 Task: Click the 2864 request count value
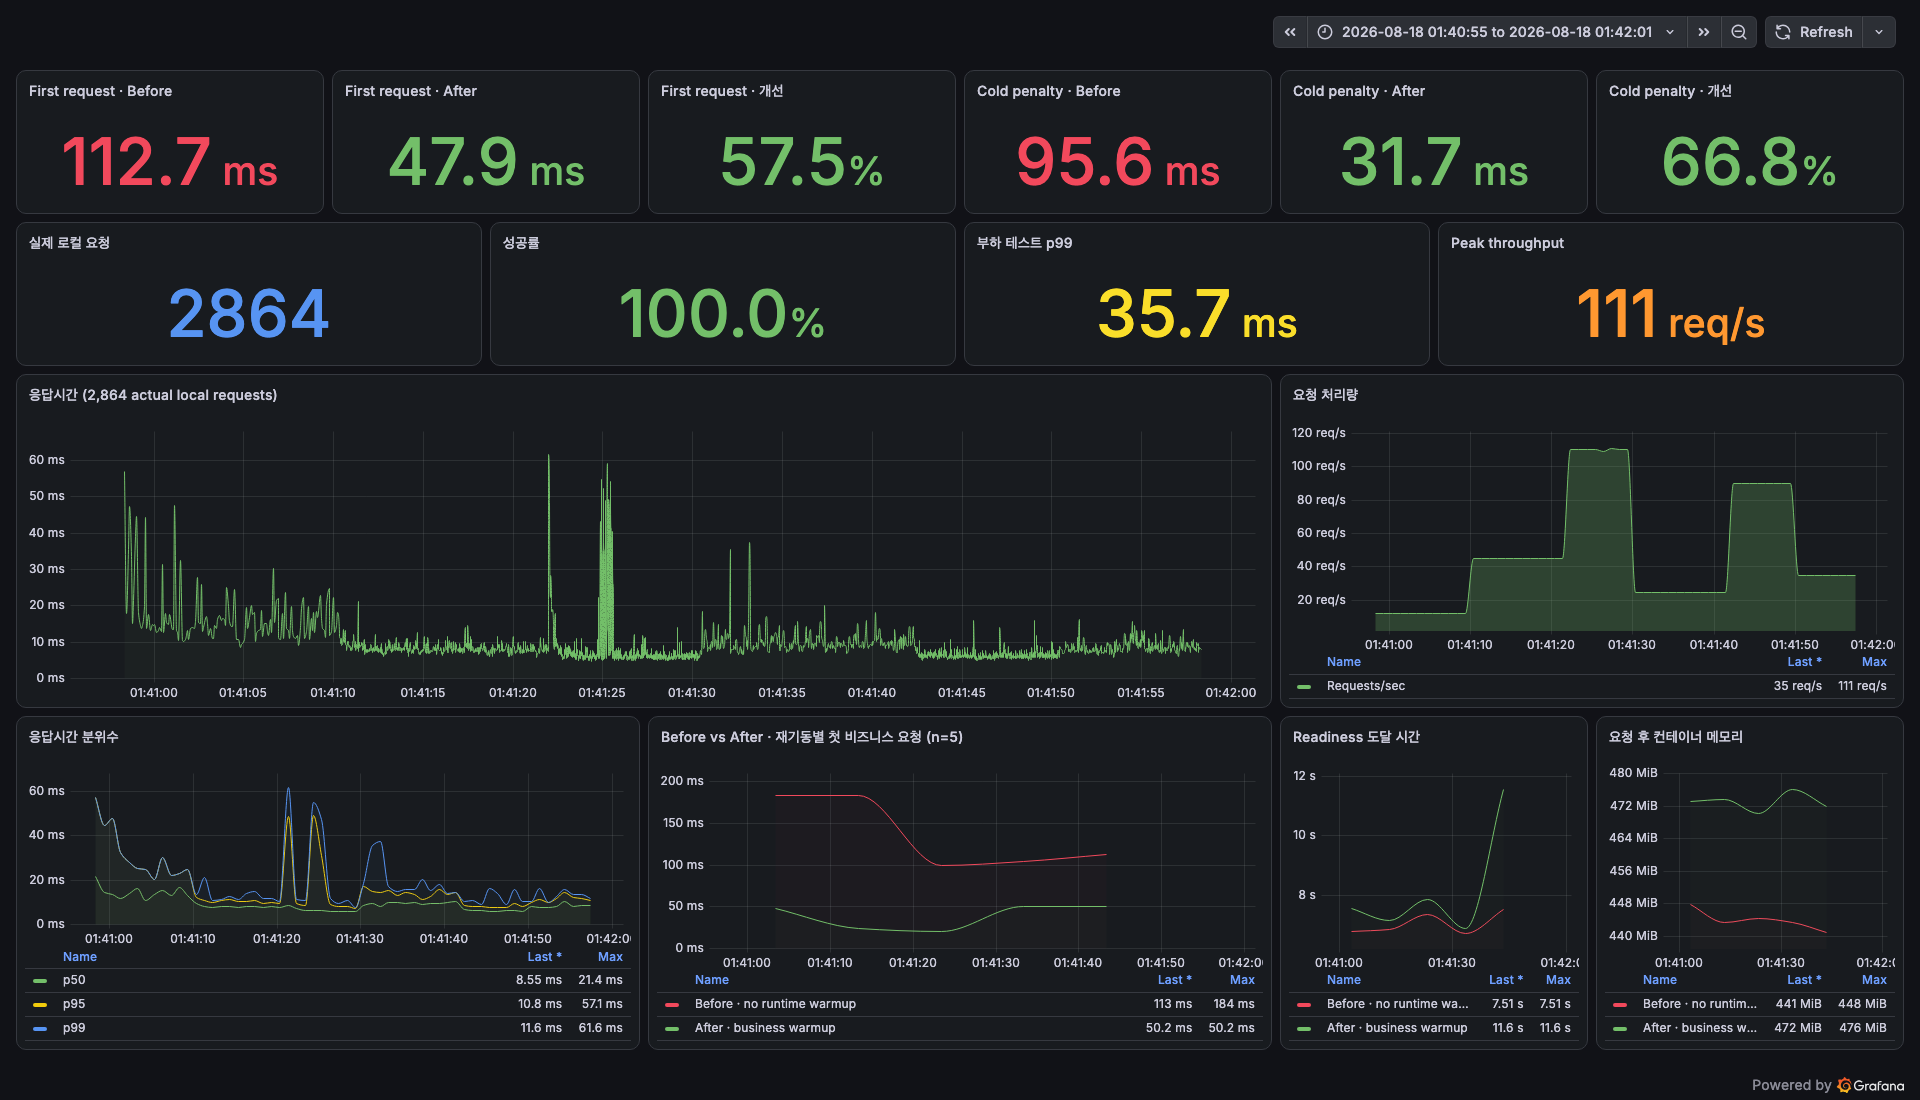[x=249, y=314]
